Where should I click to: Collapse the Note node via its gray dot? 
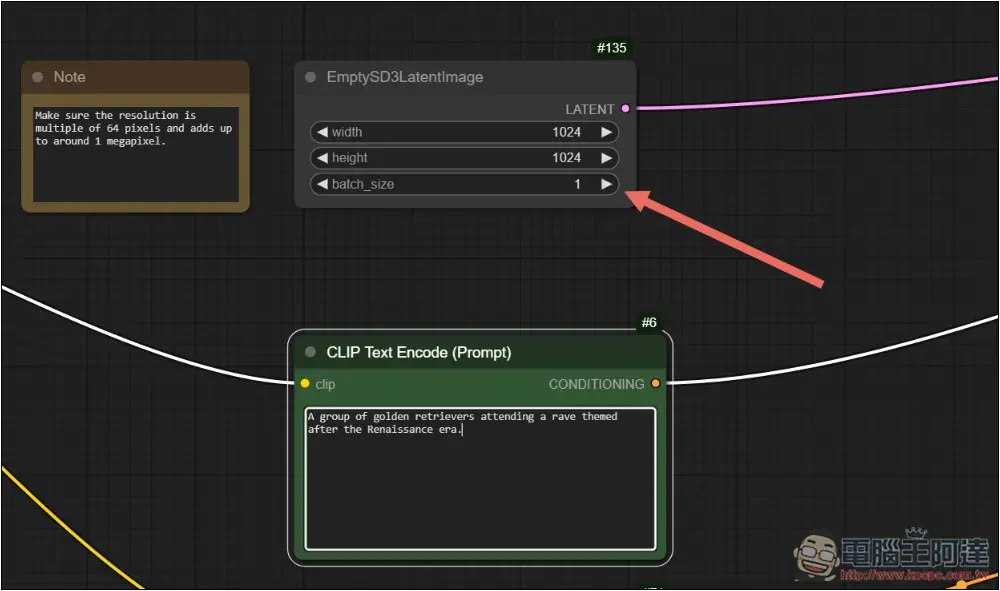[x=38, y=77]
